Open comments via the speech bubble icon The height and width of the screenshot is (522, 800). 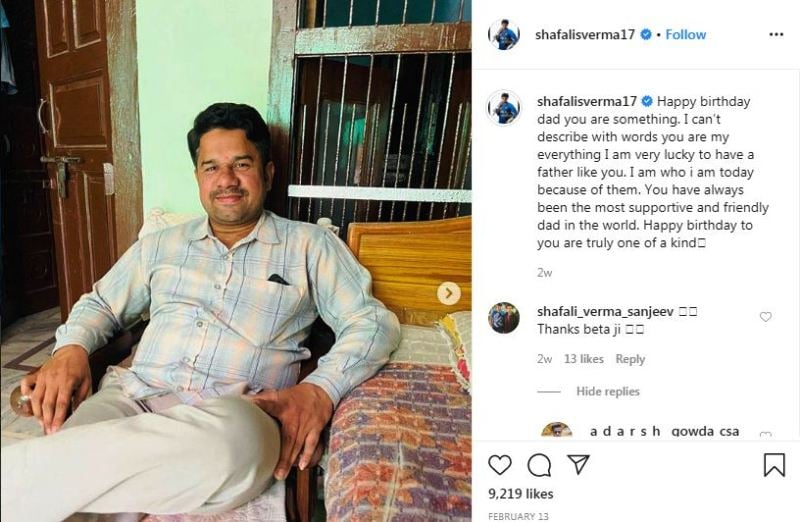point(539,465)
